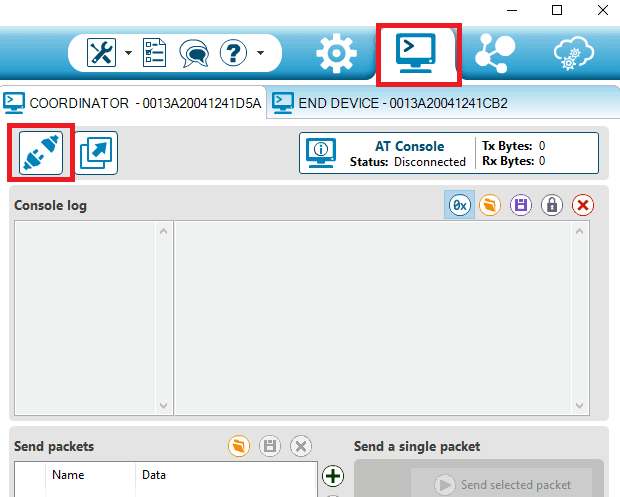Open the serial connection with the radio module
The height and width of the screenshot is (497, 620).
tap(41, 153)
